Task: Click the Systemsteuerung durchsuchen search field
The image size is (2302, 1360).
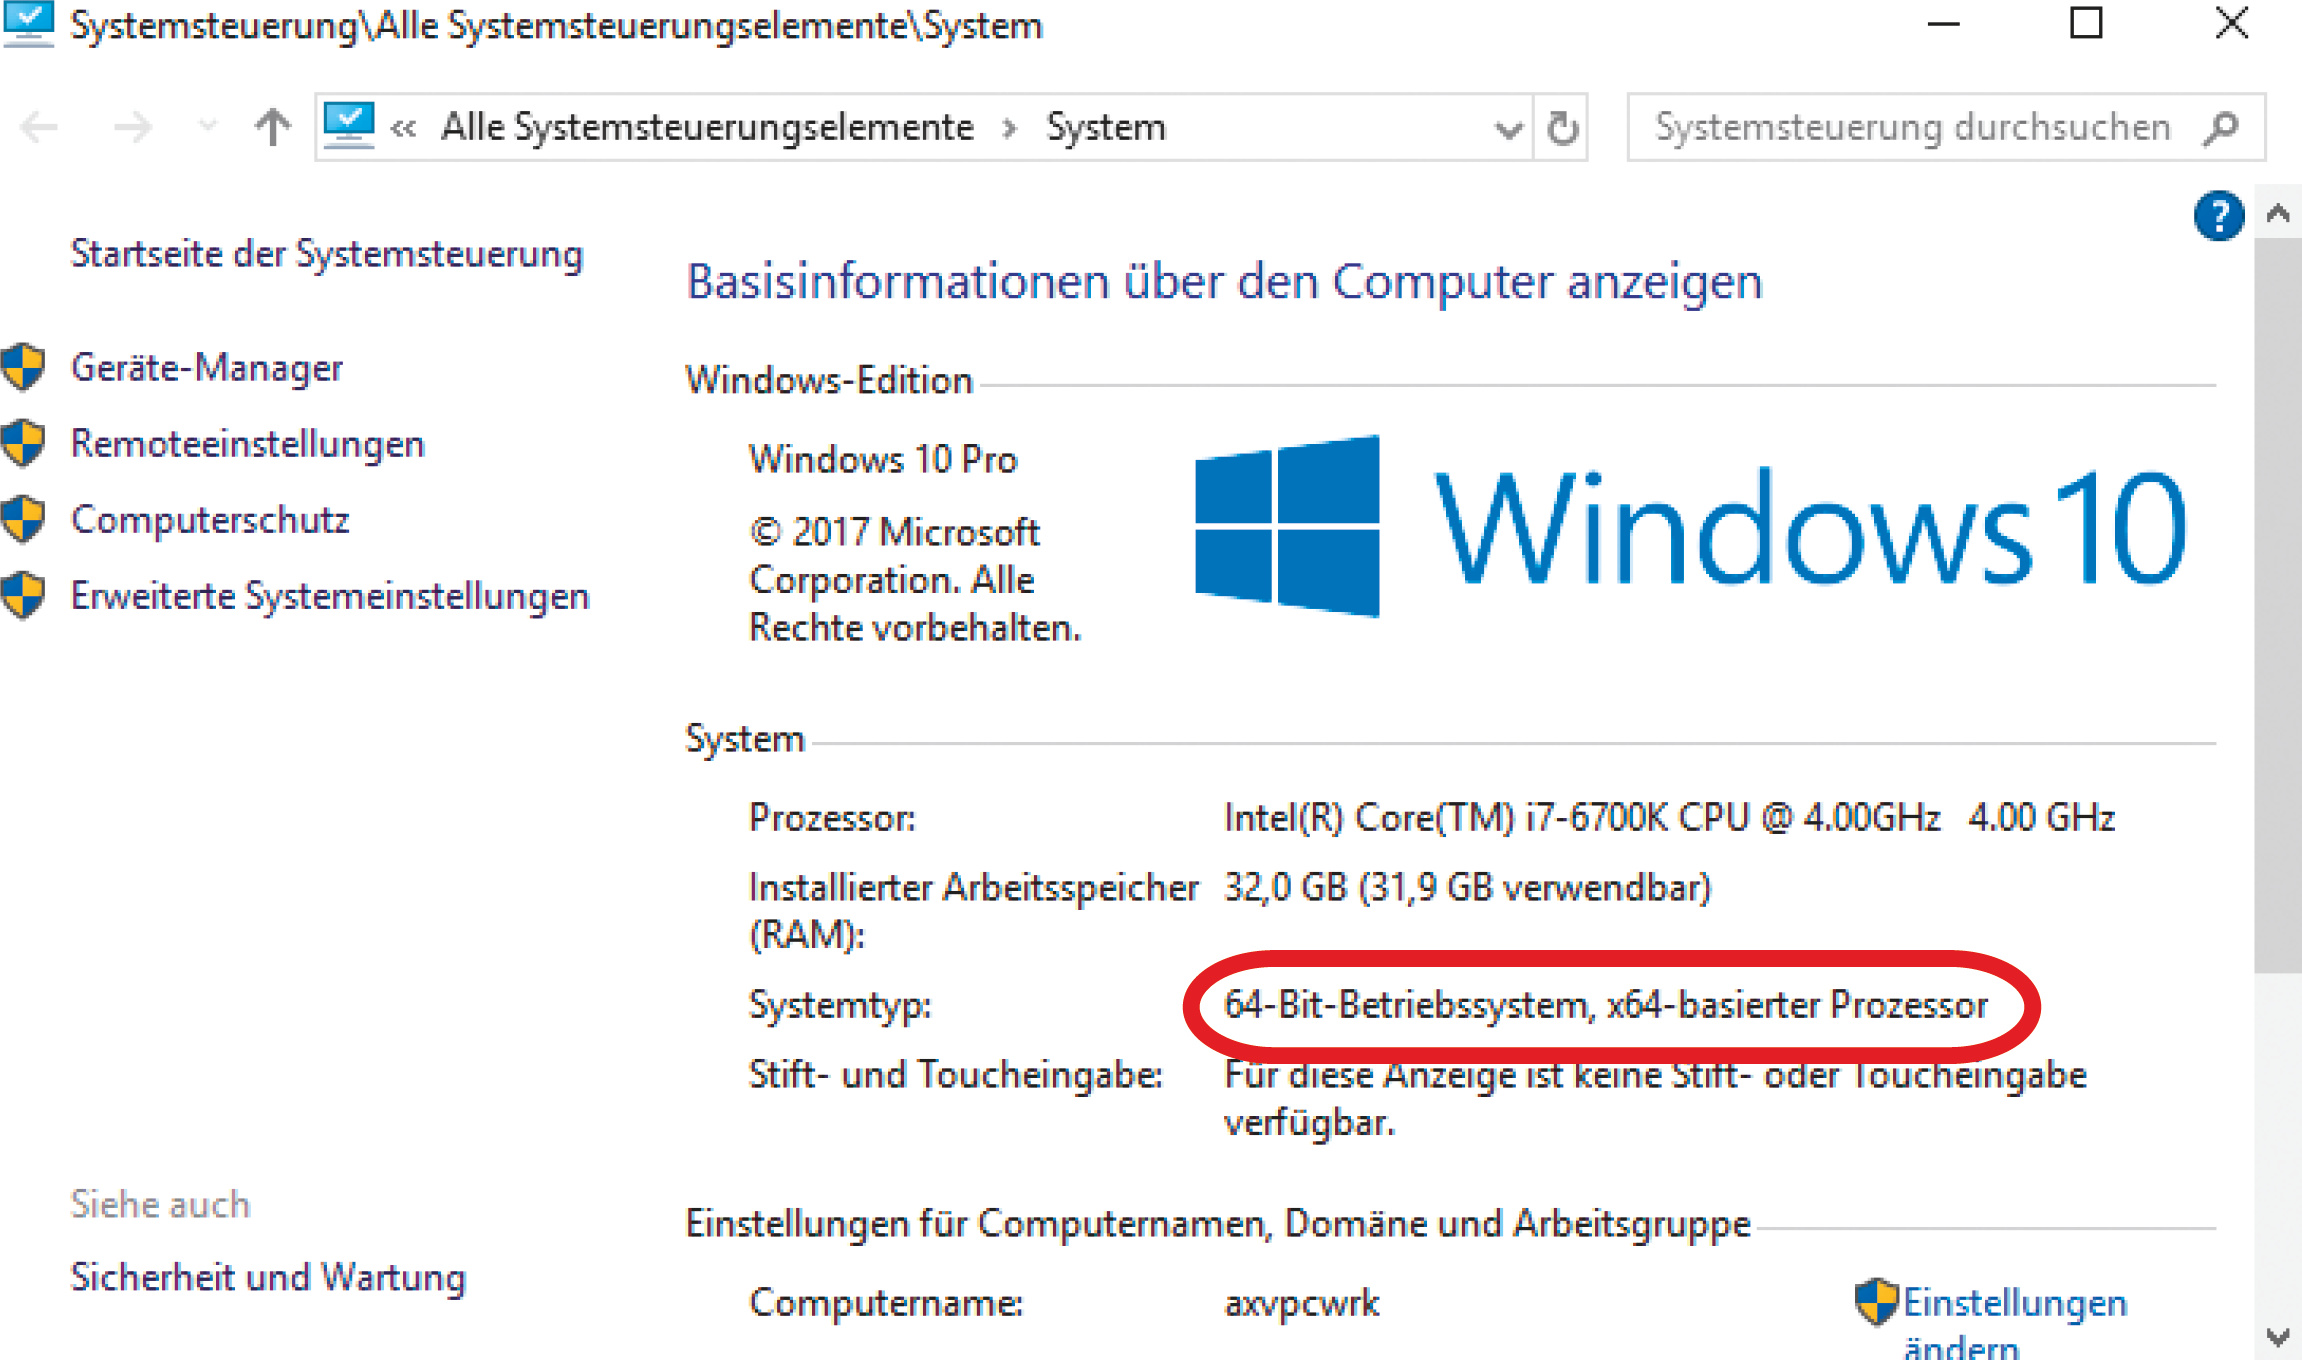Action: [1912, 128]
